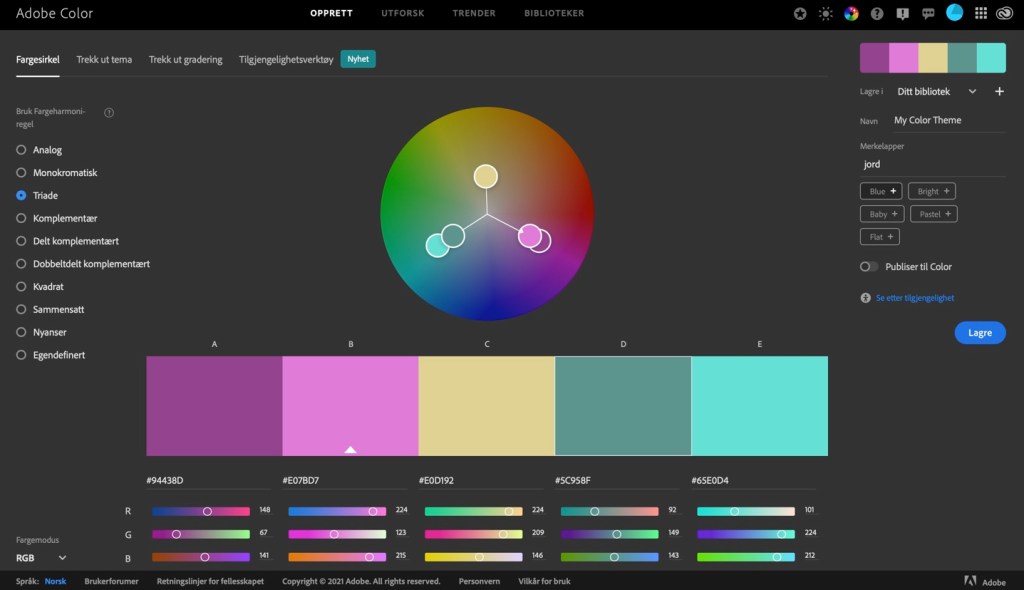
Task: Click the Lagre button
Action: point(979,333)
